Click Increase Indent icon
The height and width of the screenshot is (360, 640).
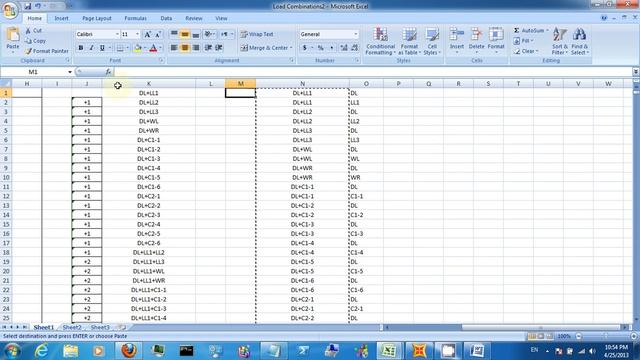click(x=219, y=48)
